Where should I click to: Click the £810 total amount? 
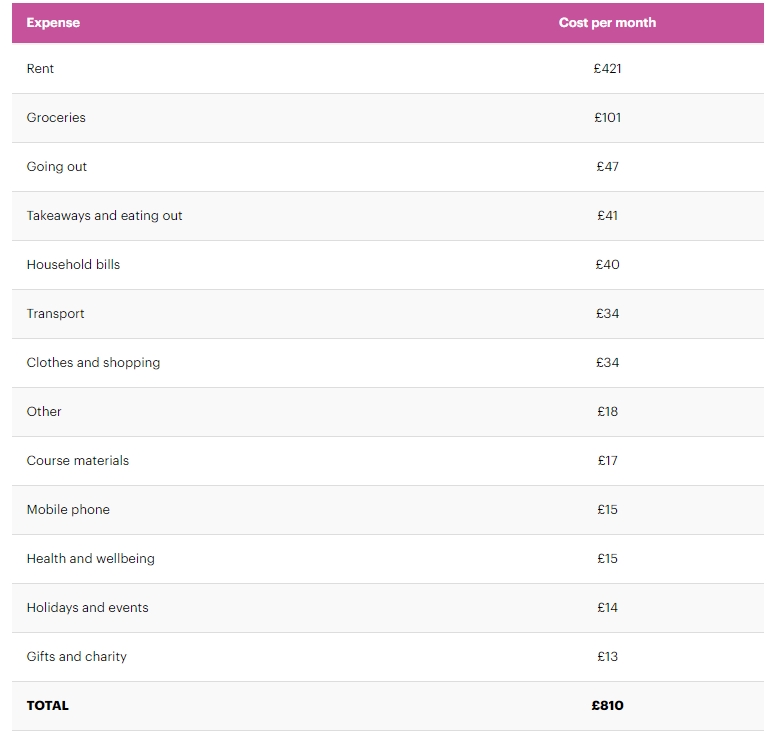coord(607,706)
